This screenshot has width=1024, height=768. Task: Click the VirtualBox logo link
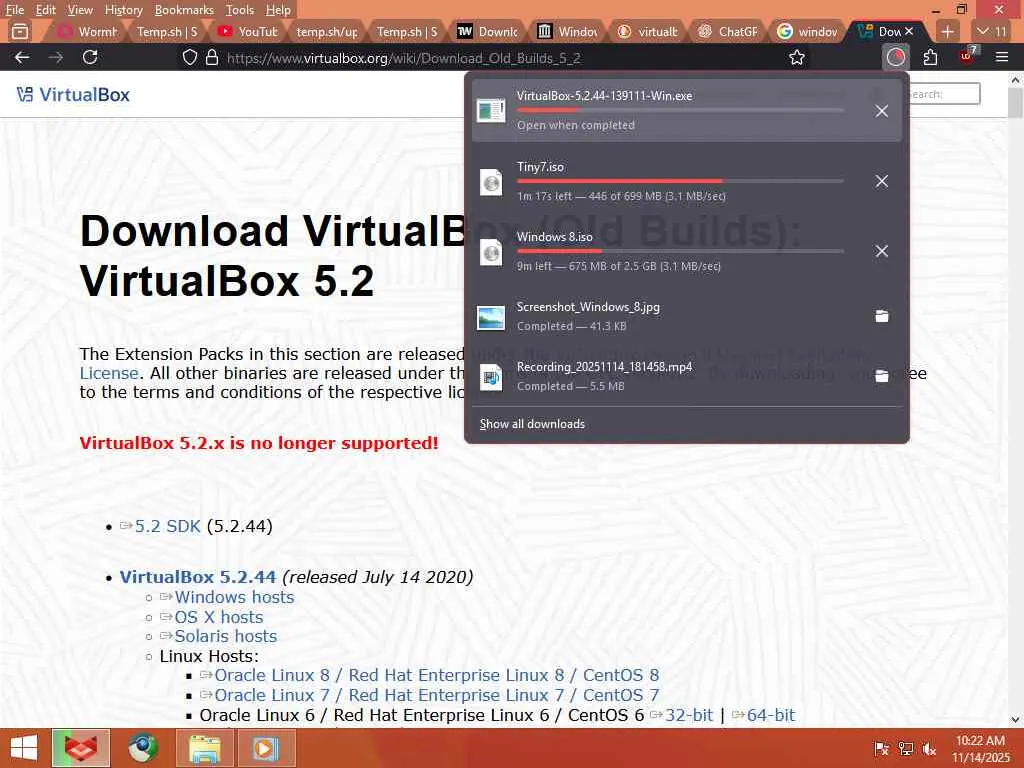73,95
